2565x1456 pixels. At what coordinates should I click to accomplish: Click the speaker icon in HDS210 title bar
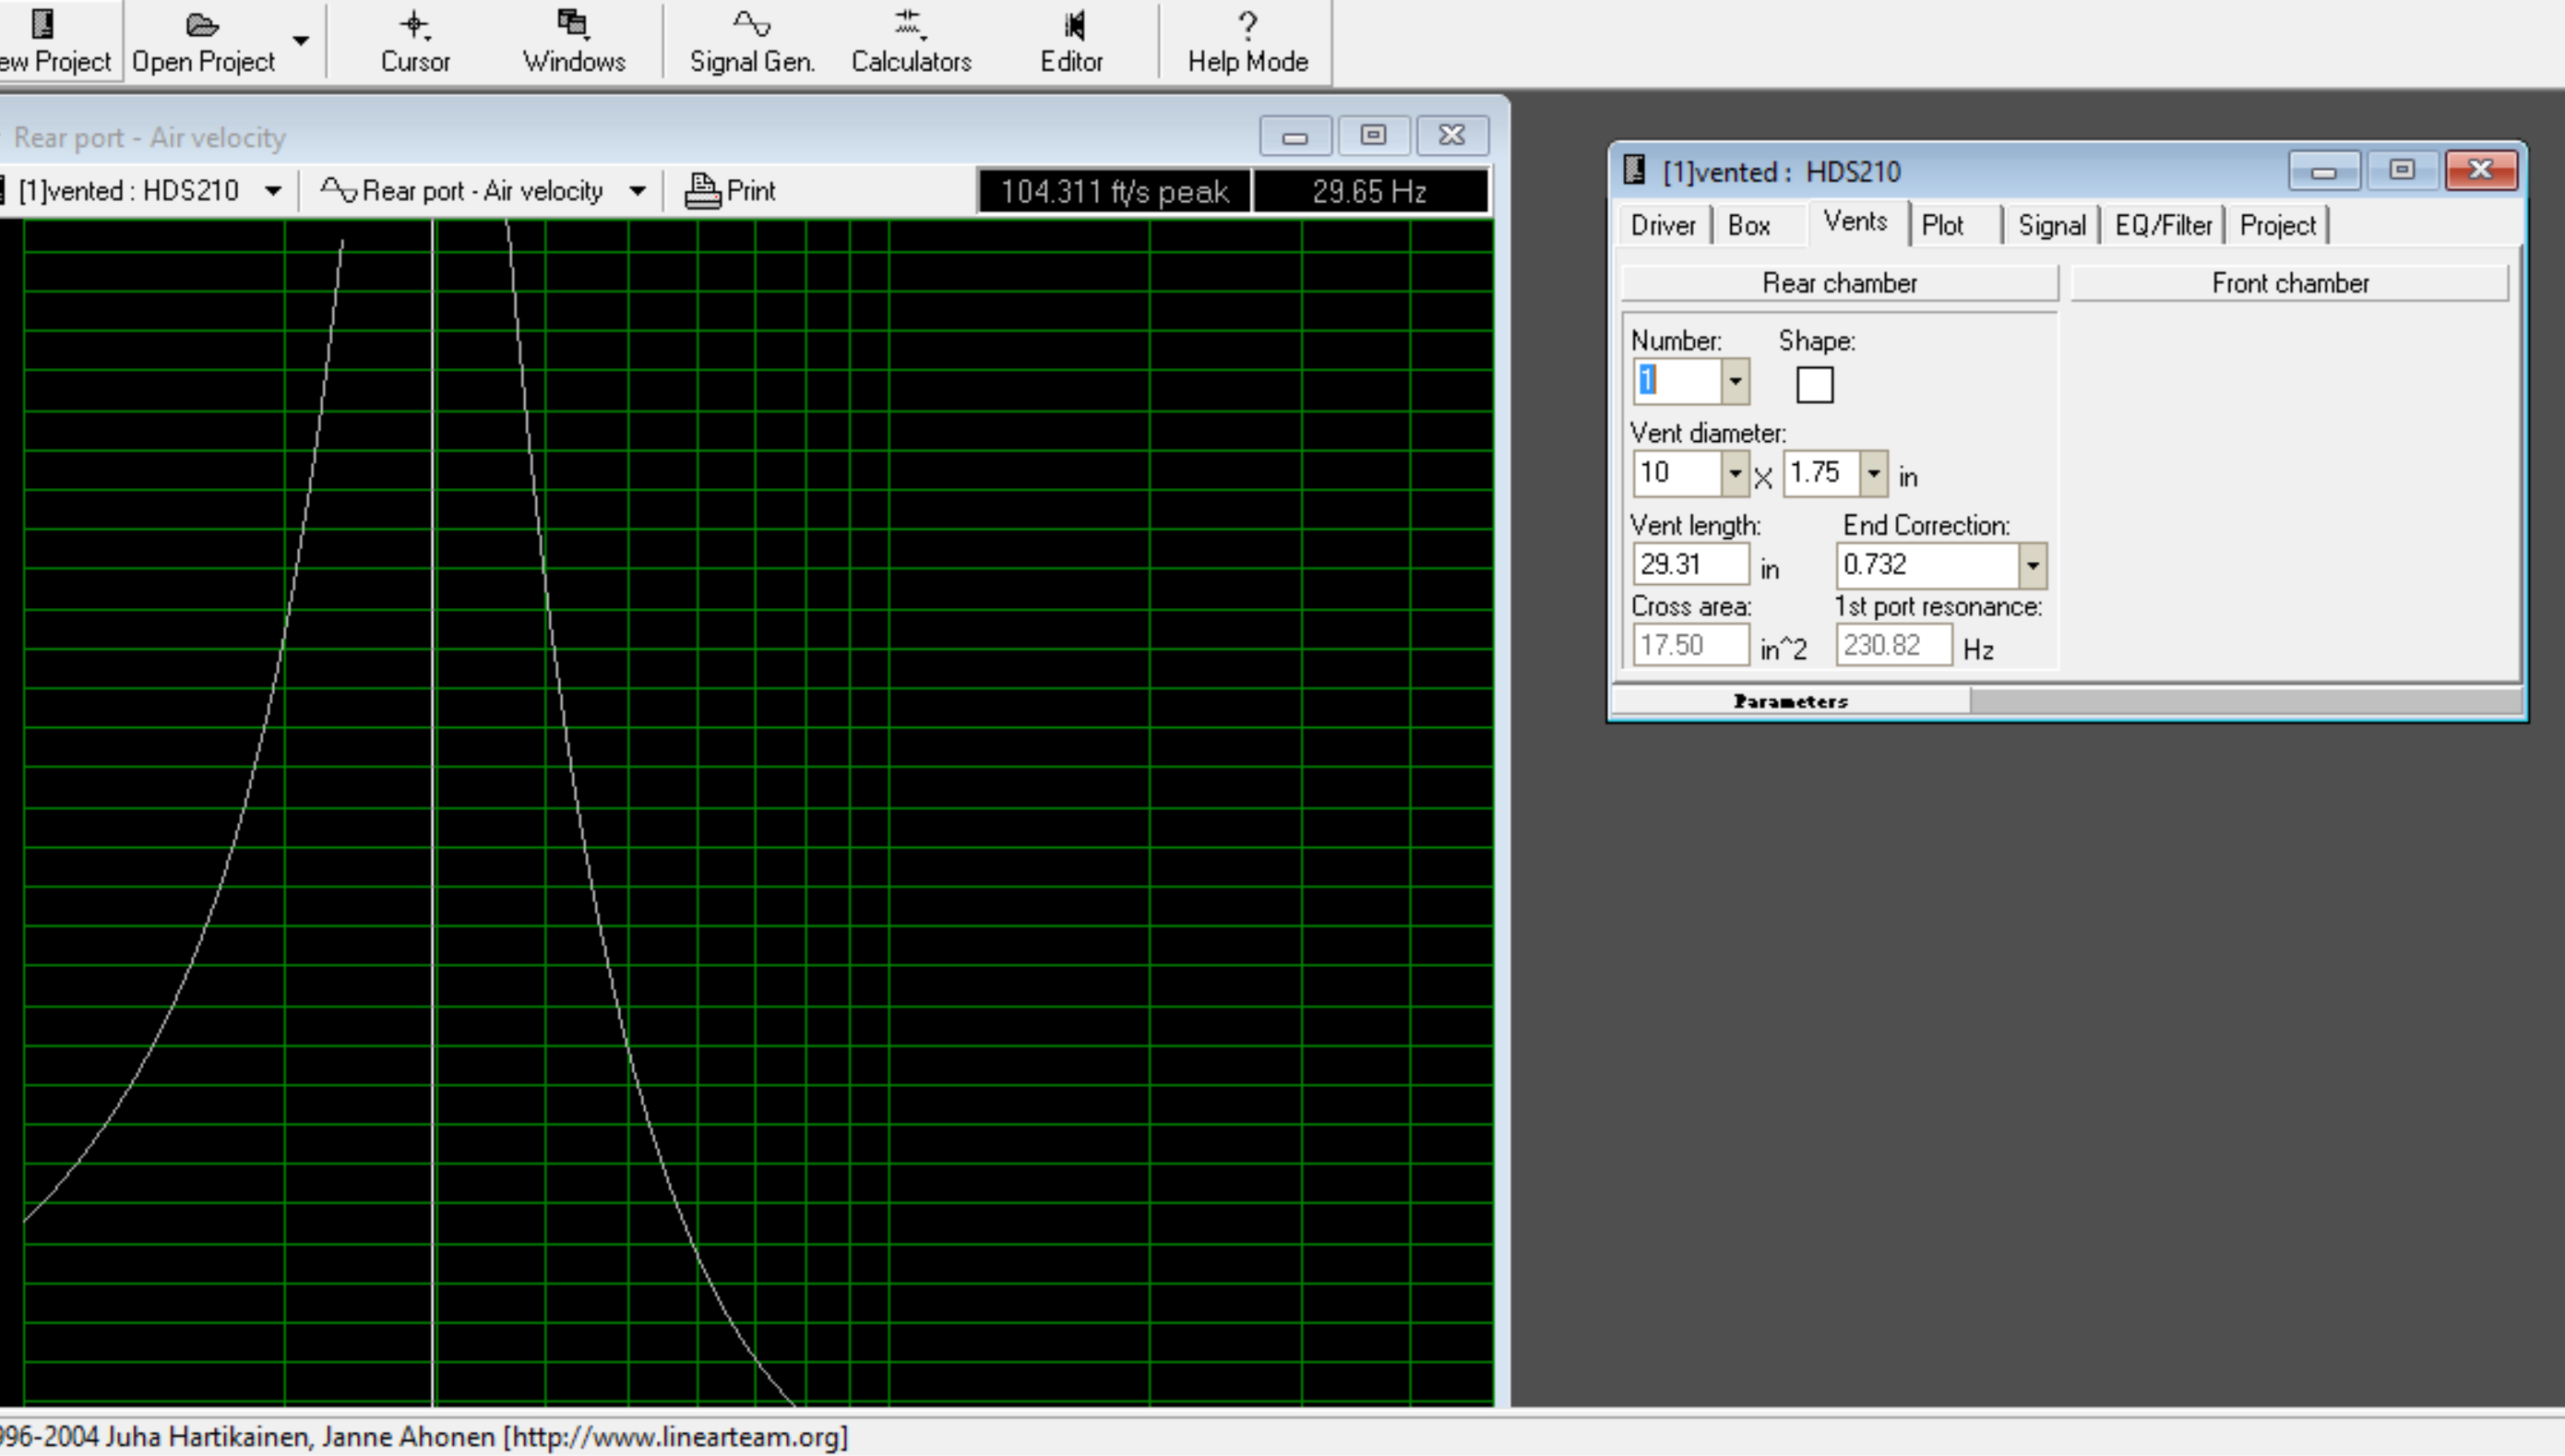coord(1634,170)
